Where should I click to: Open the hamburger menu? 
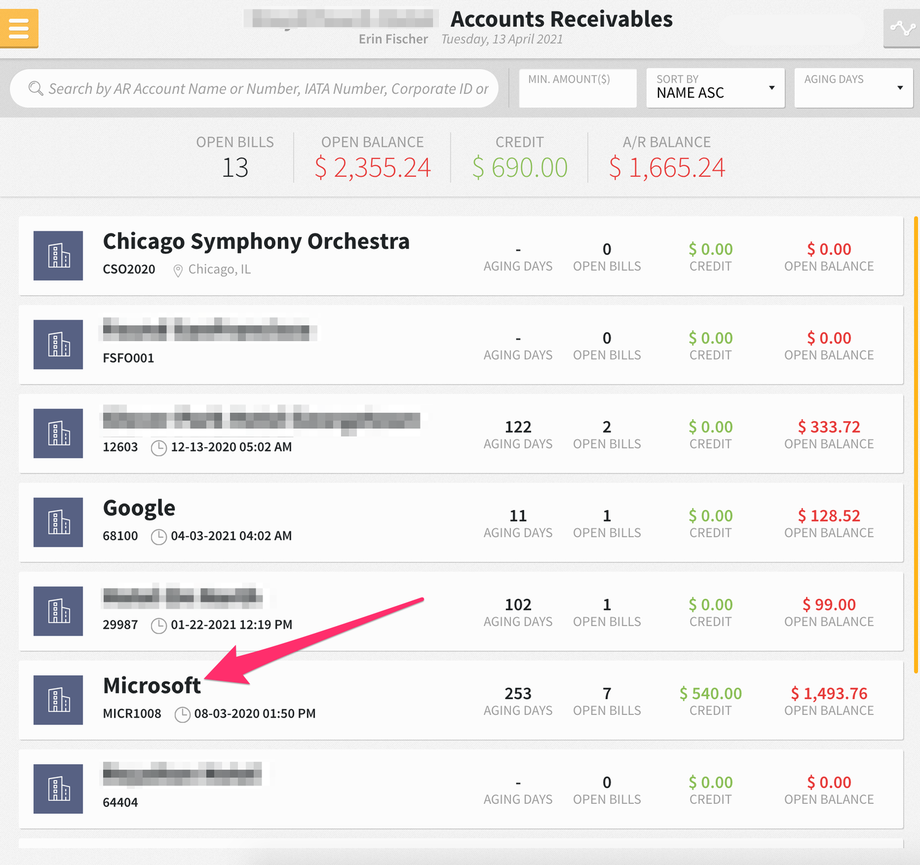[x=19, y=28]
